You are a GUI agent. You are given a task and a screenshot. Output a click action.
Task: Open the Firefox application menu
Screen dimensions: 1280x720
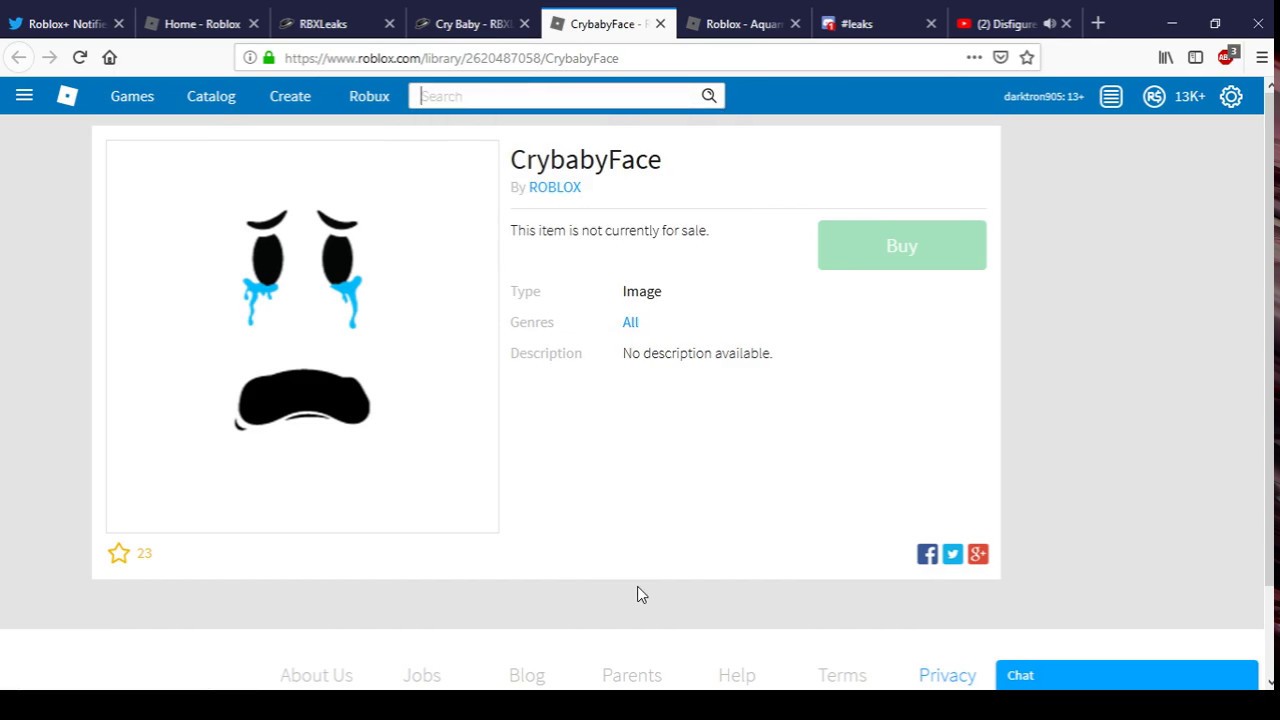[1262, 58]
